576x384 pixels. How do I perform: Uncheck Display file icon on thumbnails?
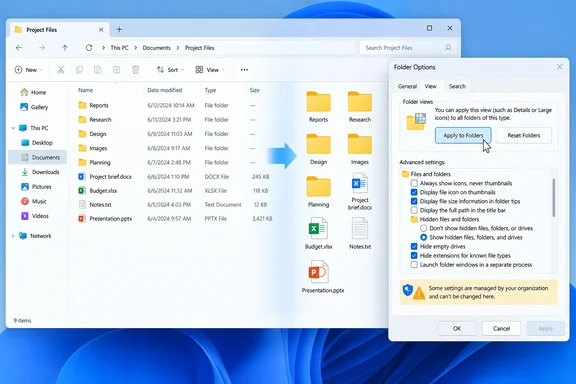pyautogui.click(x=414, y=192)
